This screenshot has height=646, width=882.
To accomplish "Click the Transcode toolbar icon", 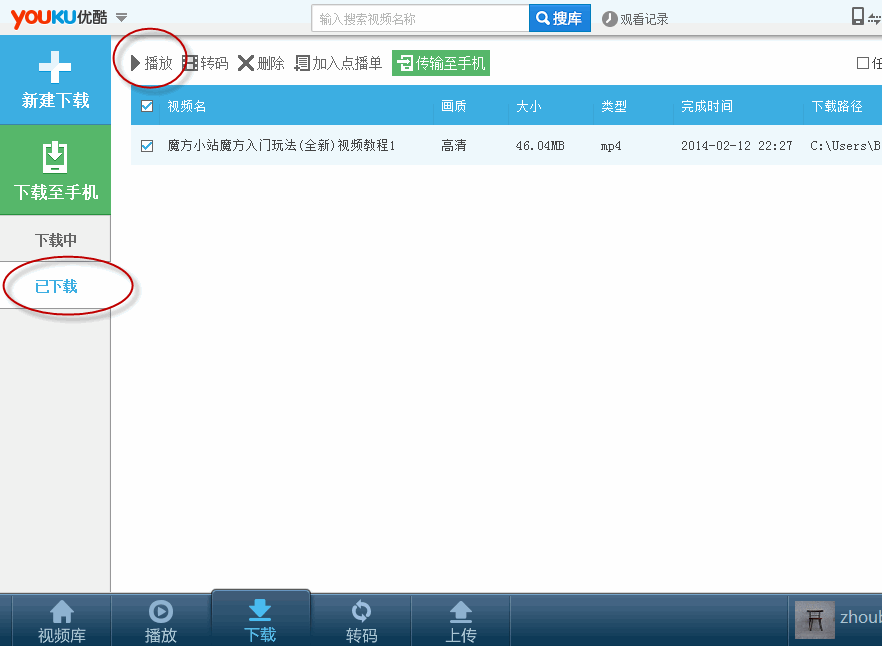I will point(190,63).
